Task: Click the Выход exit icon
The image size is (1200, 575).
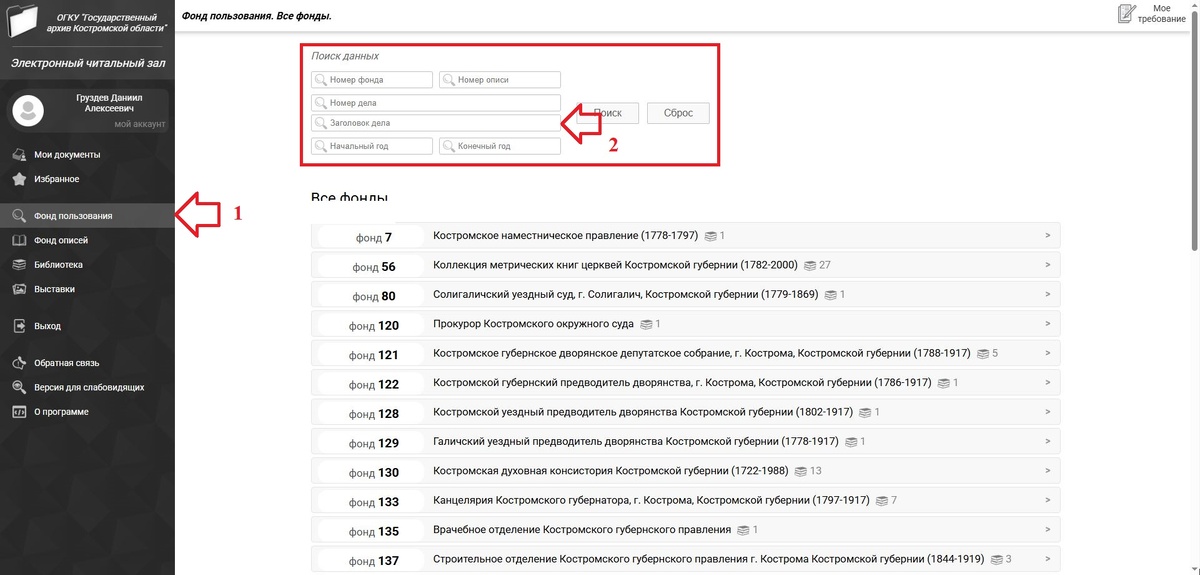Action: click(18, 326)
